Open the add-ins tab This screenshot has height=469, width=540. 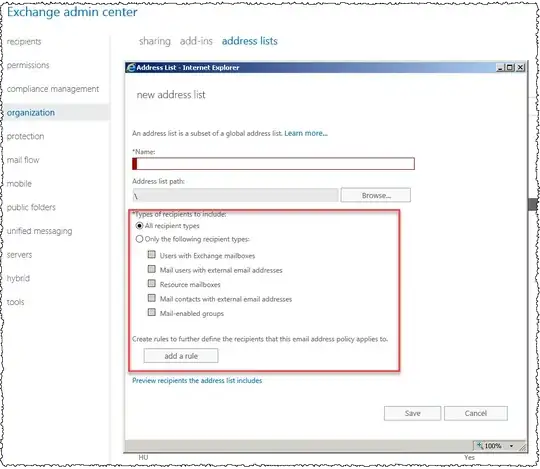[196, 41]
